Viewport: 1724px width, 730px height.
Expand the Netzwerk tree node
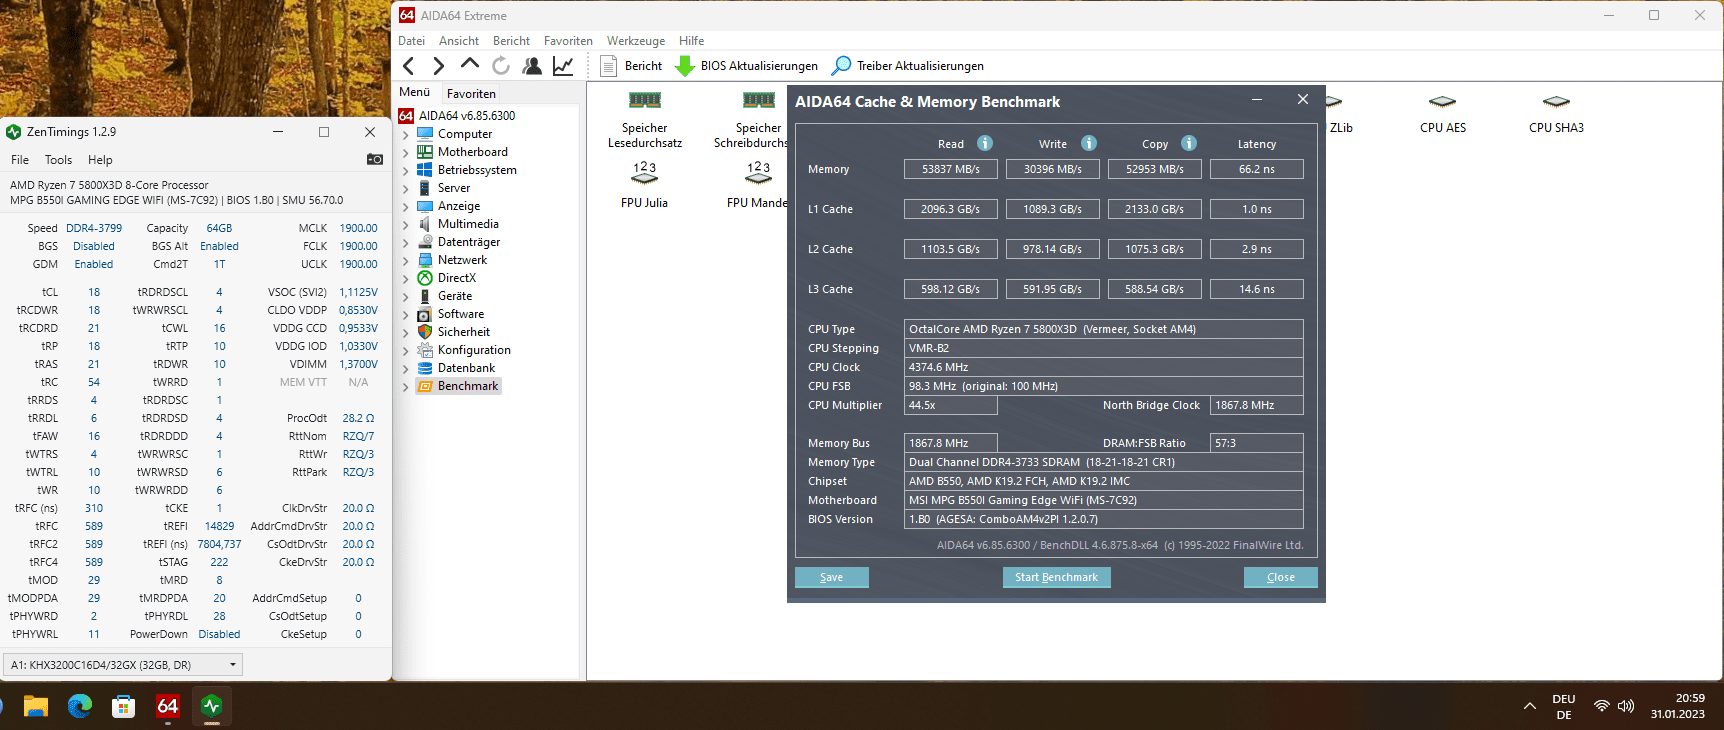pyautogui.click(x=406, y=260)
